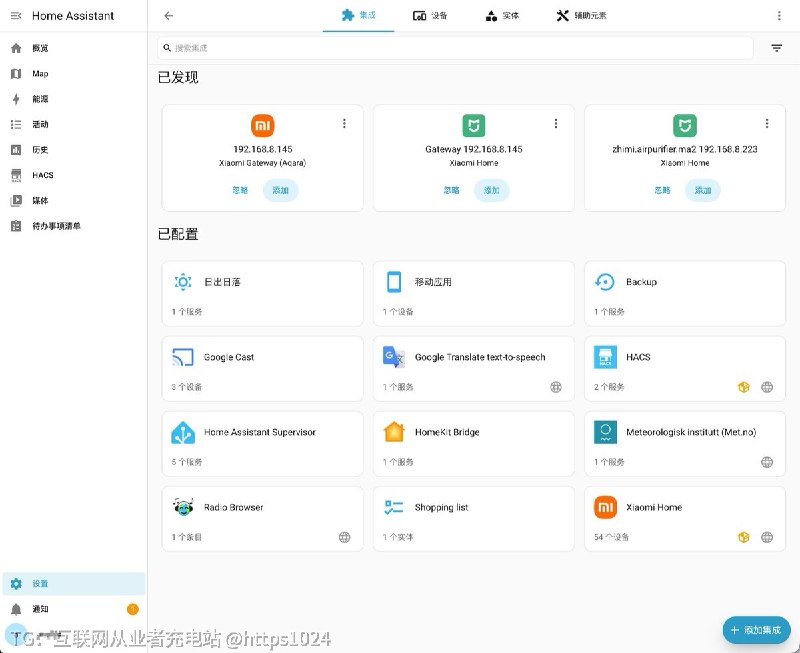Open the 1 个实体 link under Shopping list
This screenshot has width=800, height=653.
(398, 537)
